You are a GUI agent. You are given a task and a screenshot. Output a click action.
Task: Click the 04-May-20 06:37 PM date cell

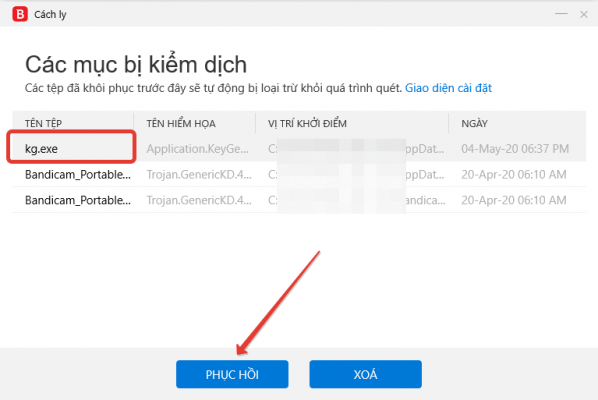coord(515,149)
